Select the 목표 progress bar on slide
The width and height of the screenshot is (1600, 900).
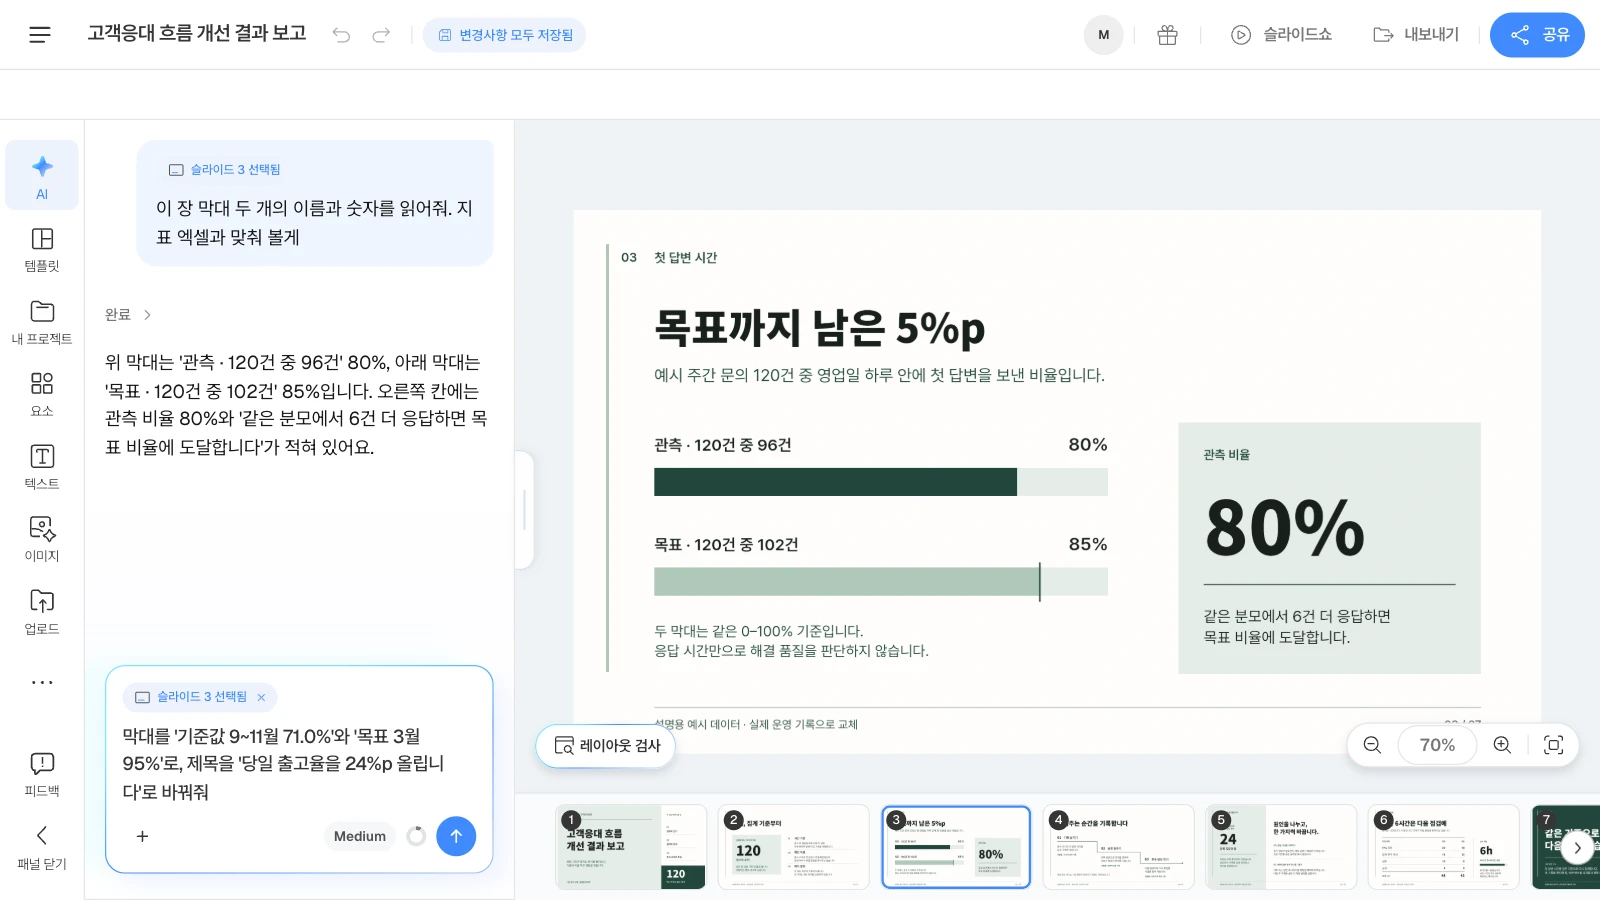click(x=881, y=582)
